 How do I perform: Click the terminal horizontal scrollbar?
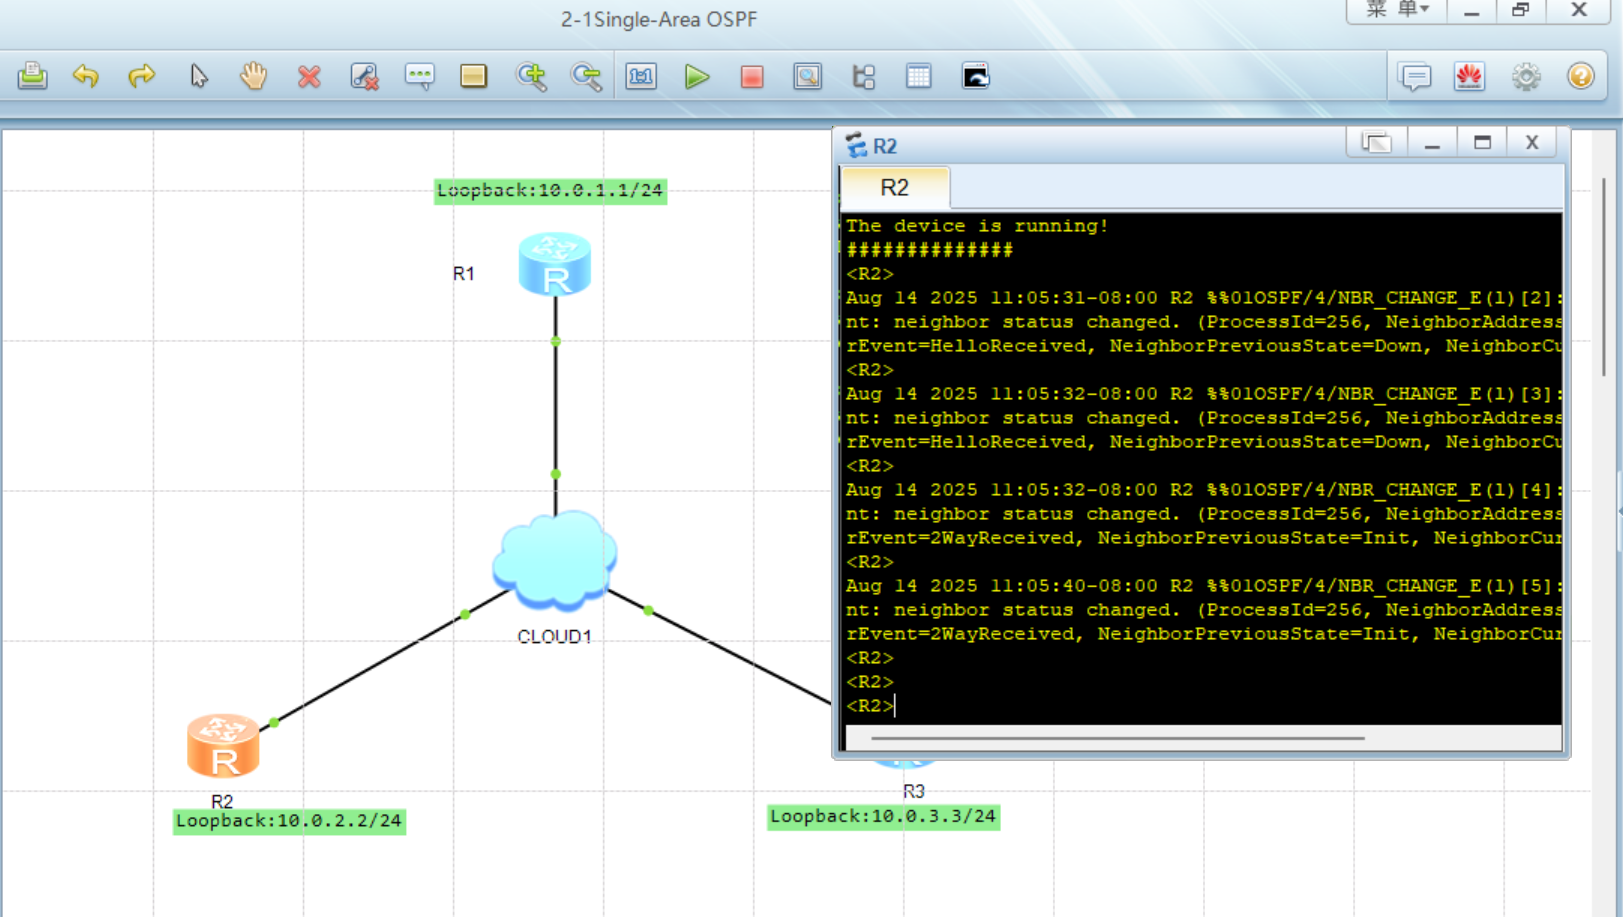[x=1117, y=738]
